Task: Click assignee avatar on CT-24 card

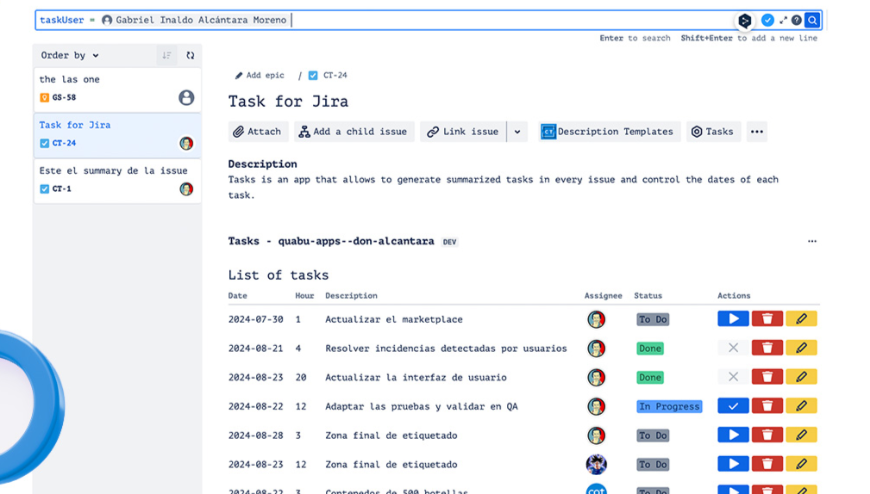Action: tap(186, 143)
